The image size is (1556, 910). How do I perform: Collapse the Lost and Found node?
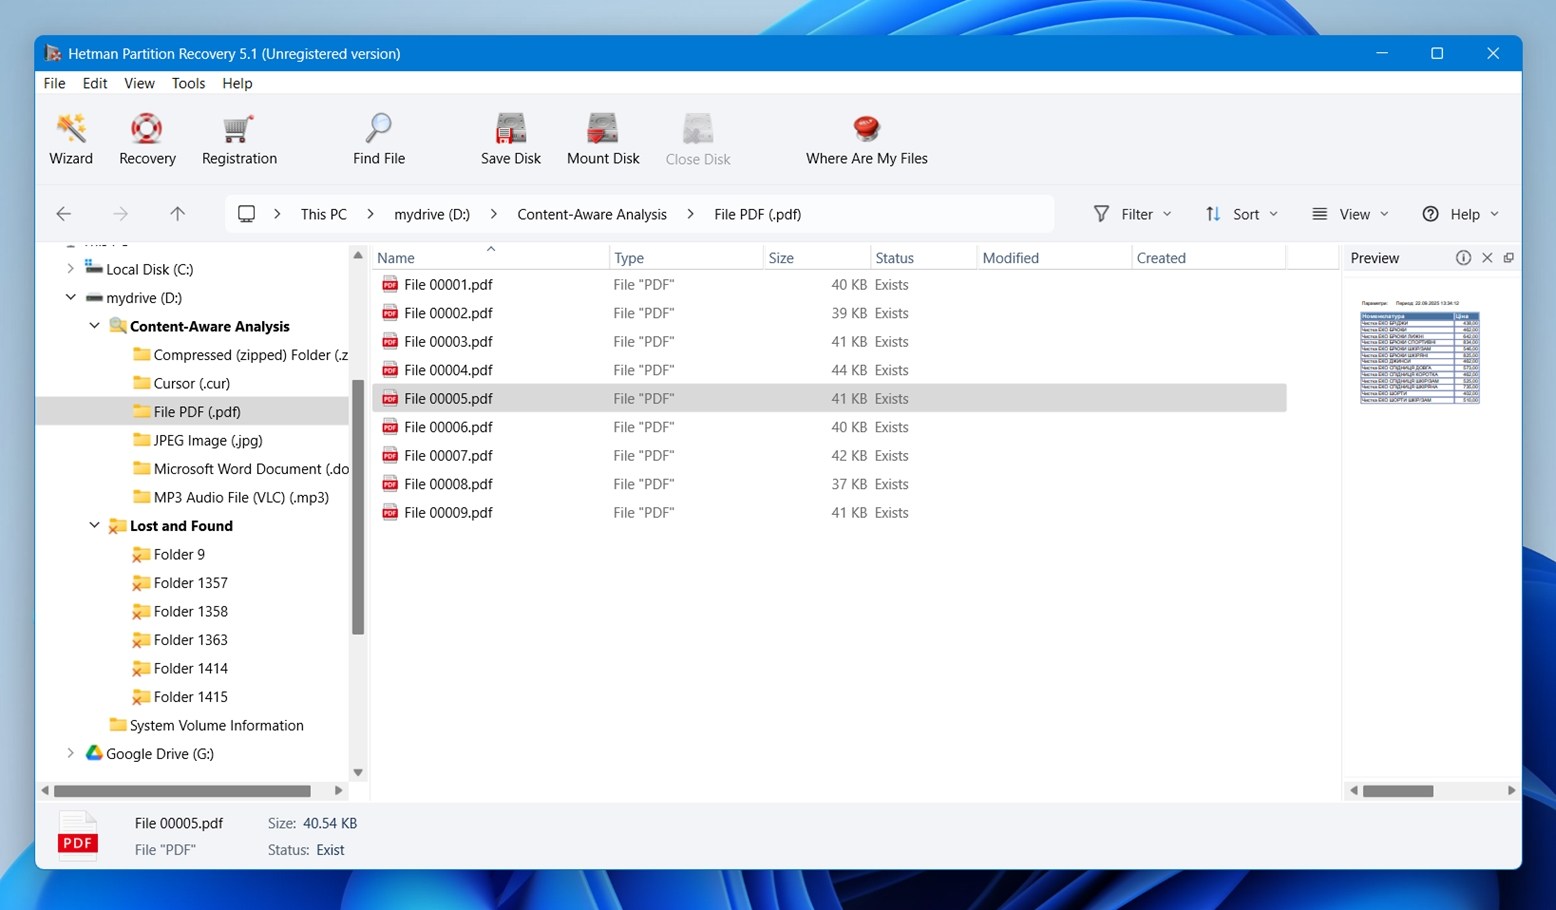tap(94, 526)
